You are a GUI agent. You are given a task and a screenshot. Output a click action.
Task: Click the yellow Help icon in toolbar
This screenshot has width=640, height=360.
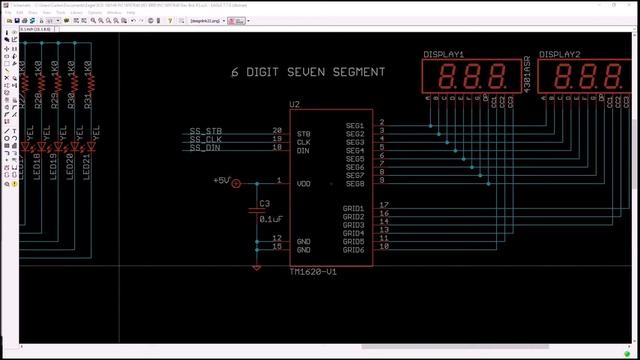pyautogui.click(x=170, y=21)
